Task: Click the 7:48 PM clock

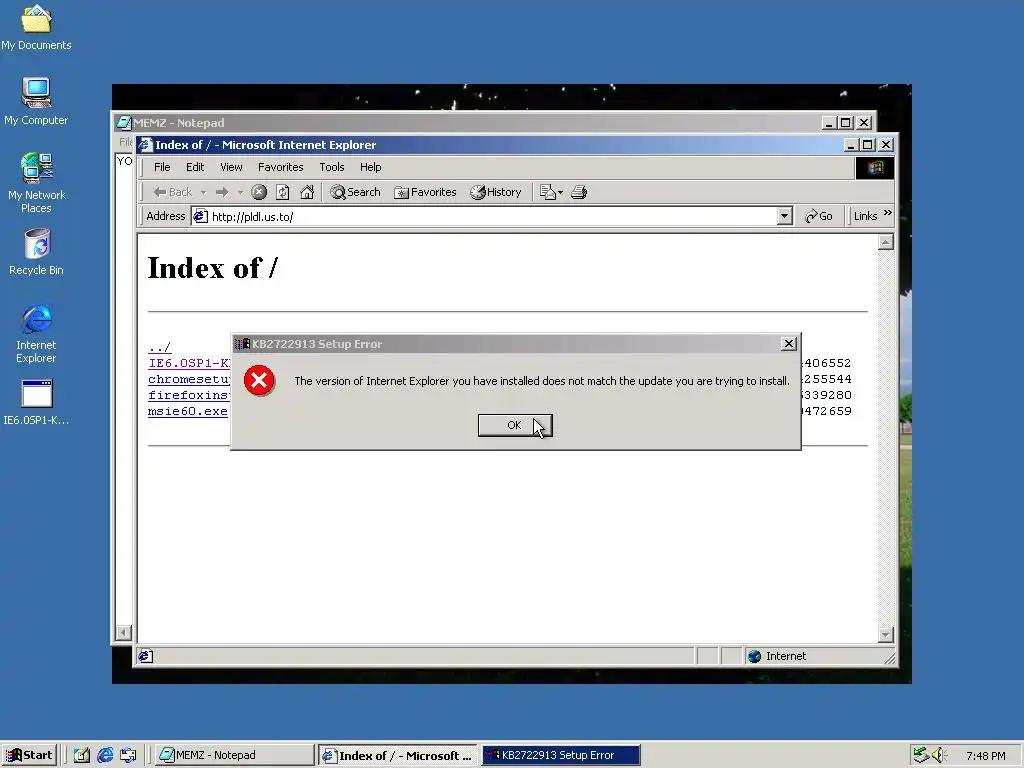Action: [x=985, y=756]
